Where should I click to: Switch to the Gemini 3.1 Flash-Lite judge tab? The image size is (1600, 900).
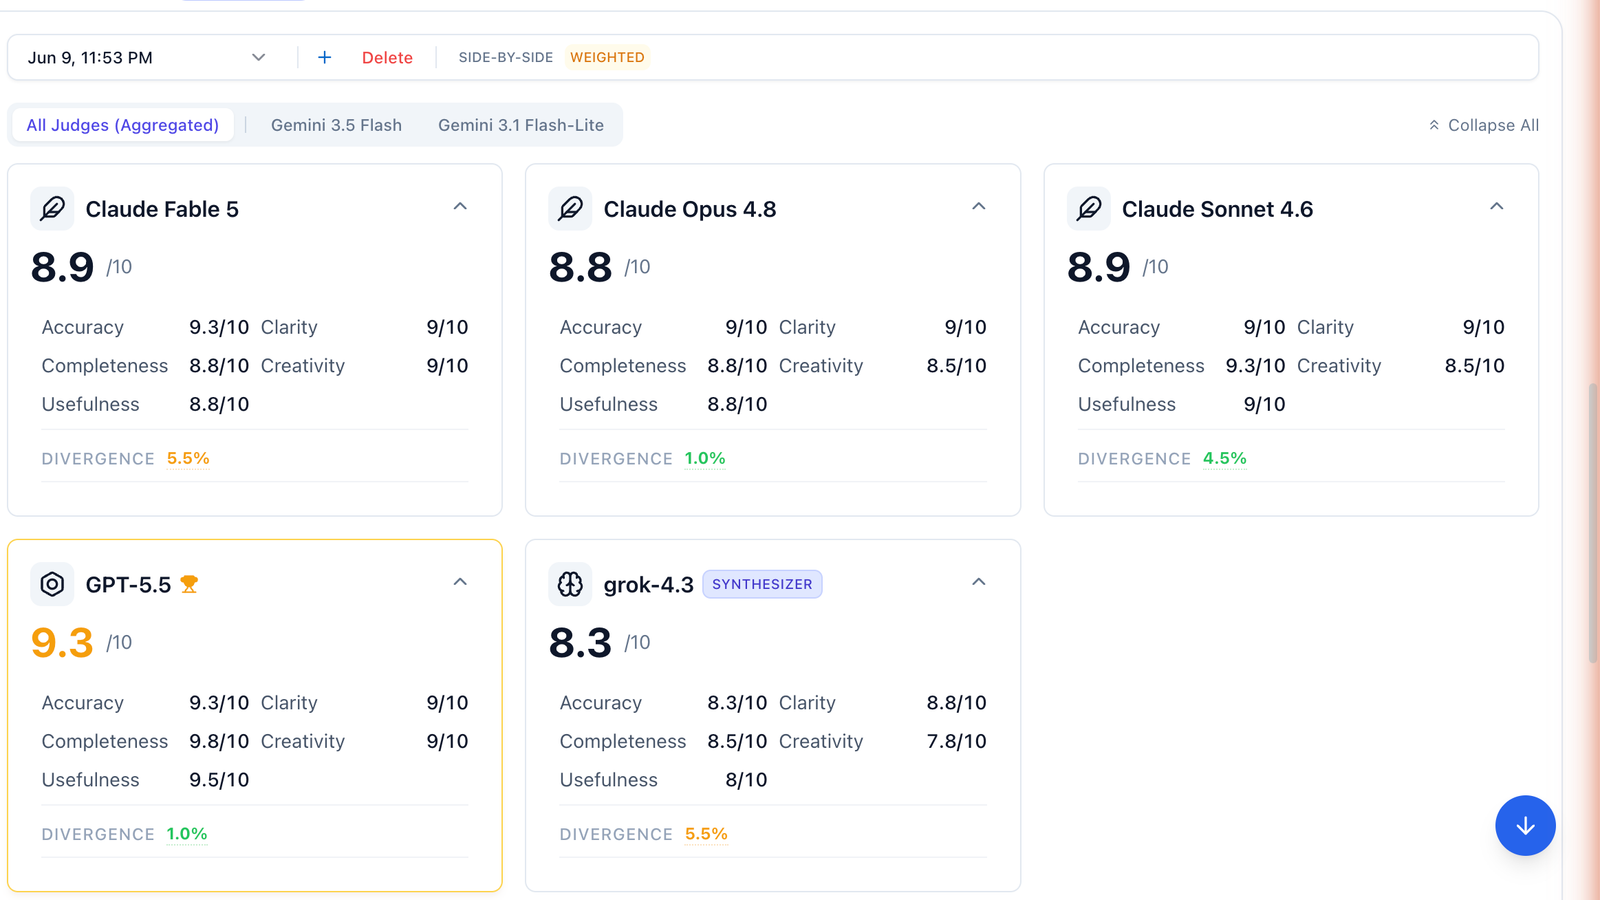(521, 125)
